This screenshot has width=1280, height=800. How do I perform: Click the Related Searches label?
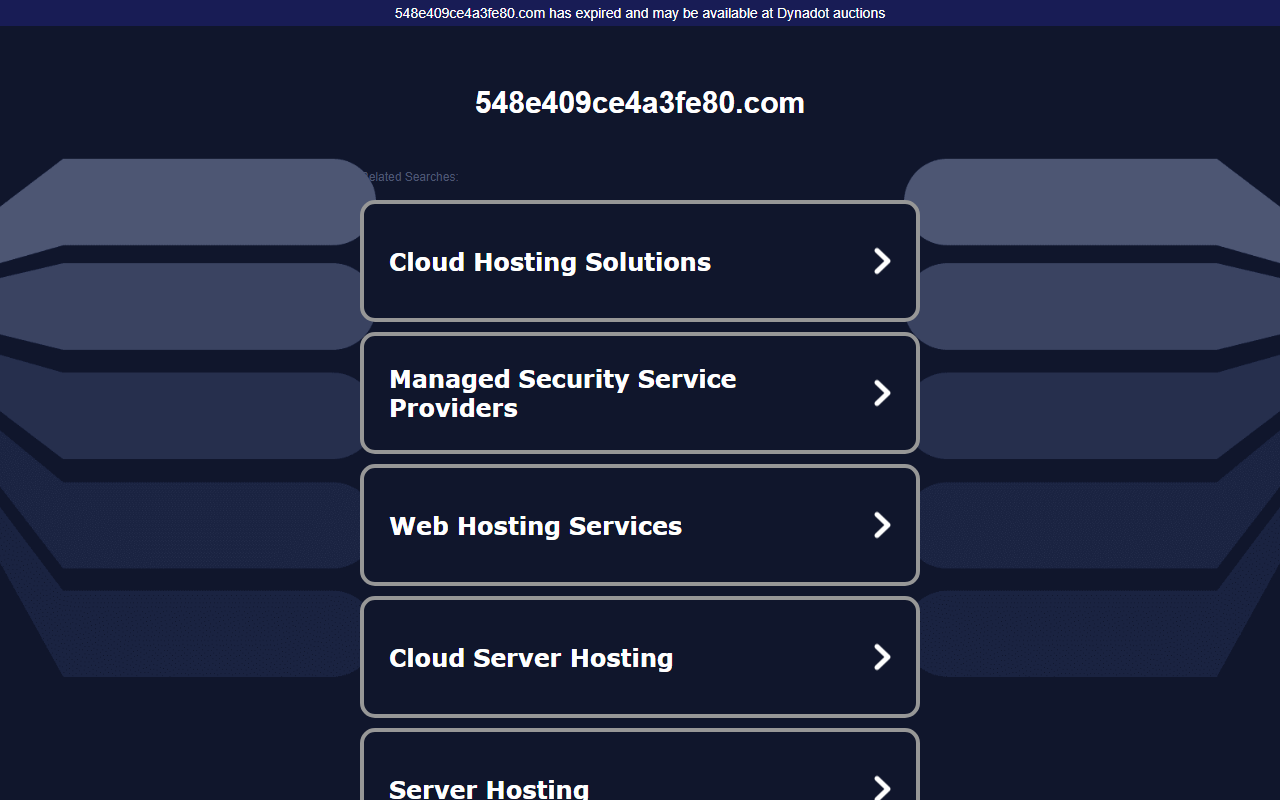(x=409, y=177)
